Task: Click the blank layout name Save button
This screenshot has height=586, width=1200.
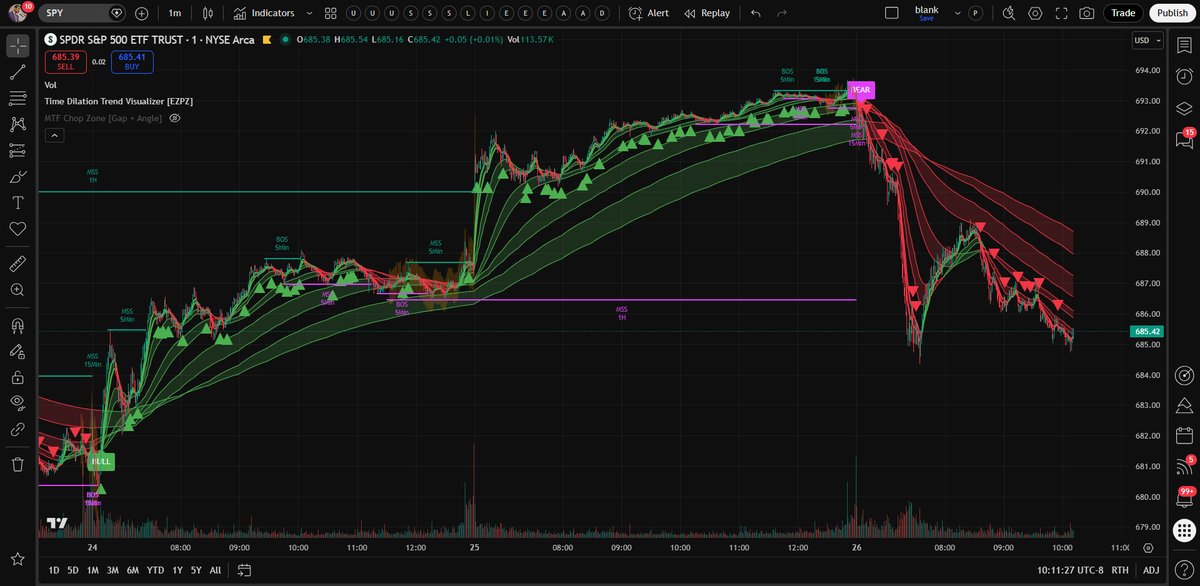Action: (926, 13)
